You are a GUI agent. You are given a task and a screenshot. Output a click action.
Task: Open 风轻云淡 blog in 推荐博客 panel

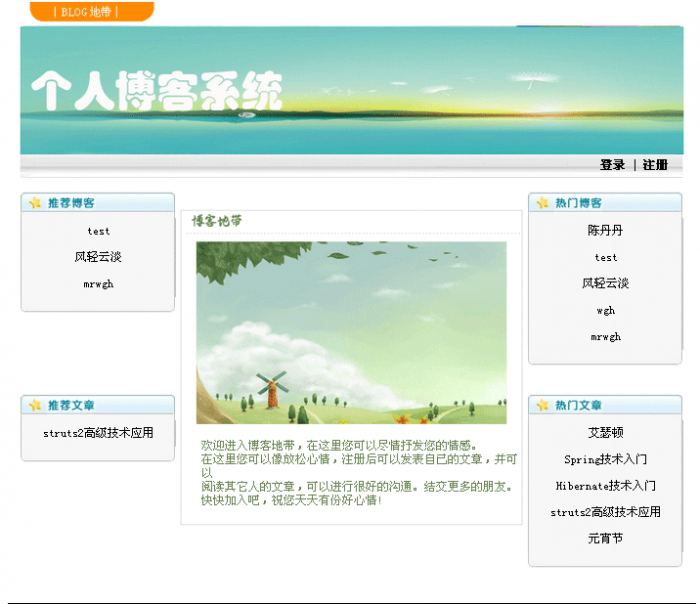pyautogui.click(x=98, y=257)
